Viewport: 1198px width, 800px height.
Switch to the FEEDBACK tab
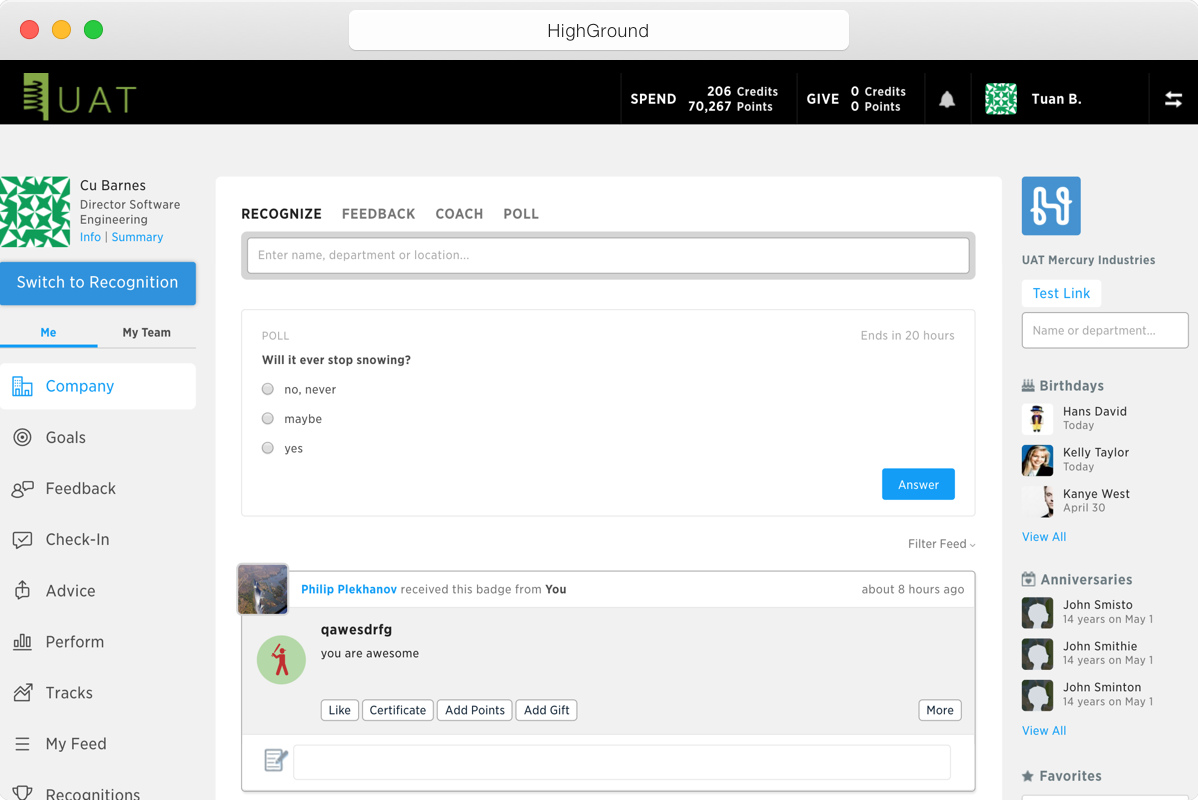coord(378,214)
